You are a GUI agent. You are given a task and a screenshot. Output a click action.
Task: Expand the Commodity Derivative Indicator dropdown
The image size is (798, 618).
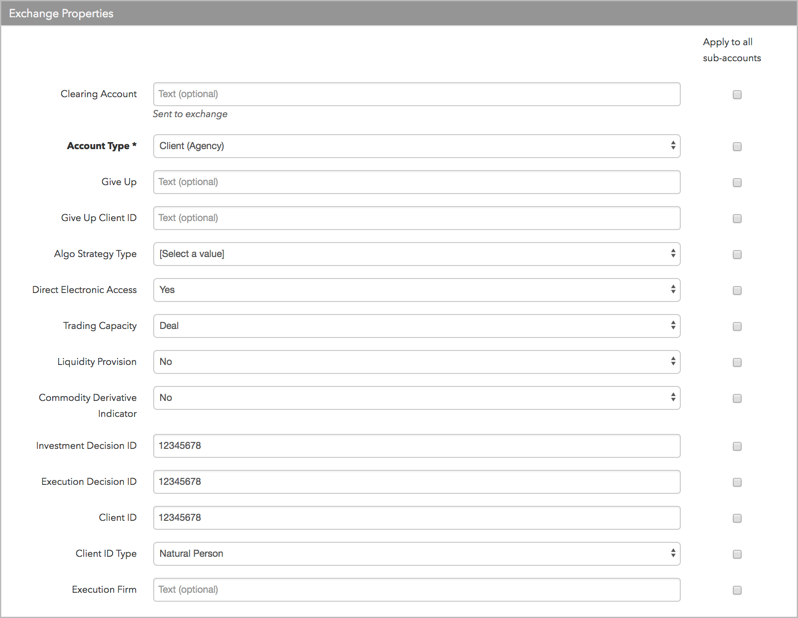pos(417,398)
